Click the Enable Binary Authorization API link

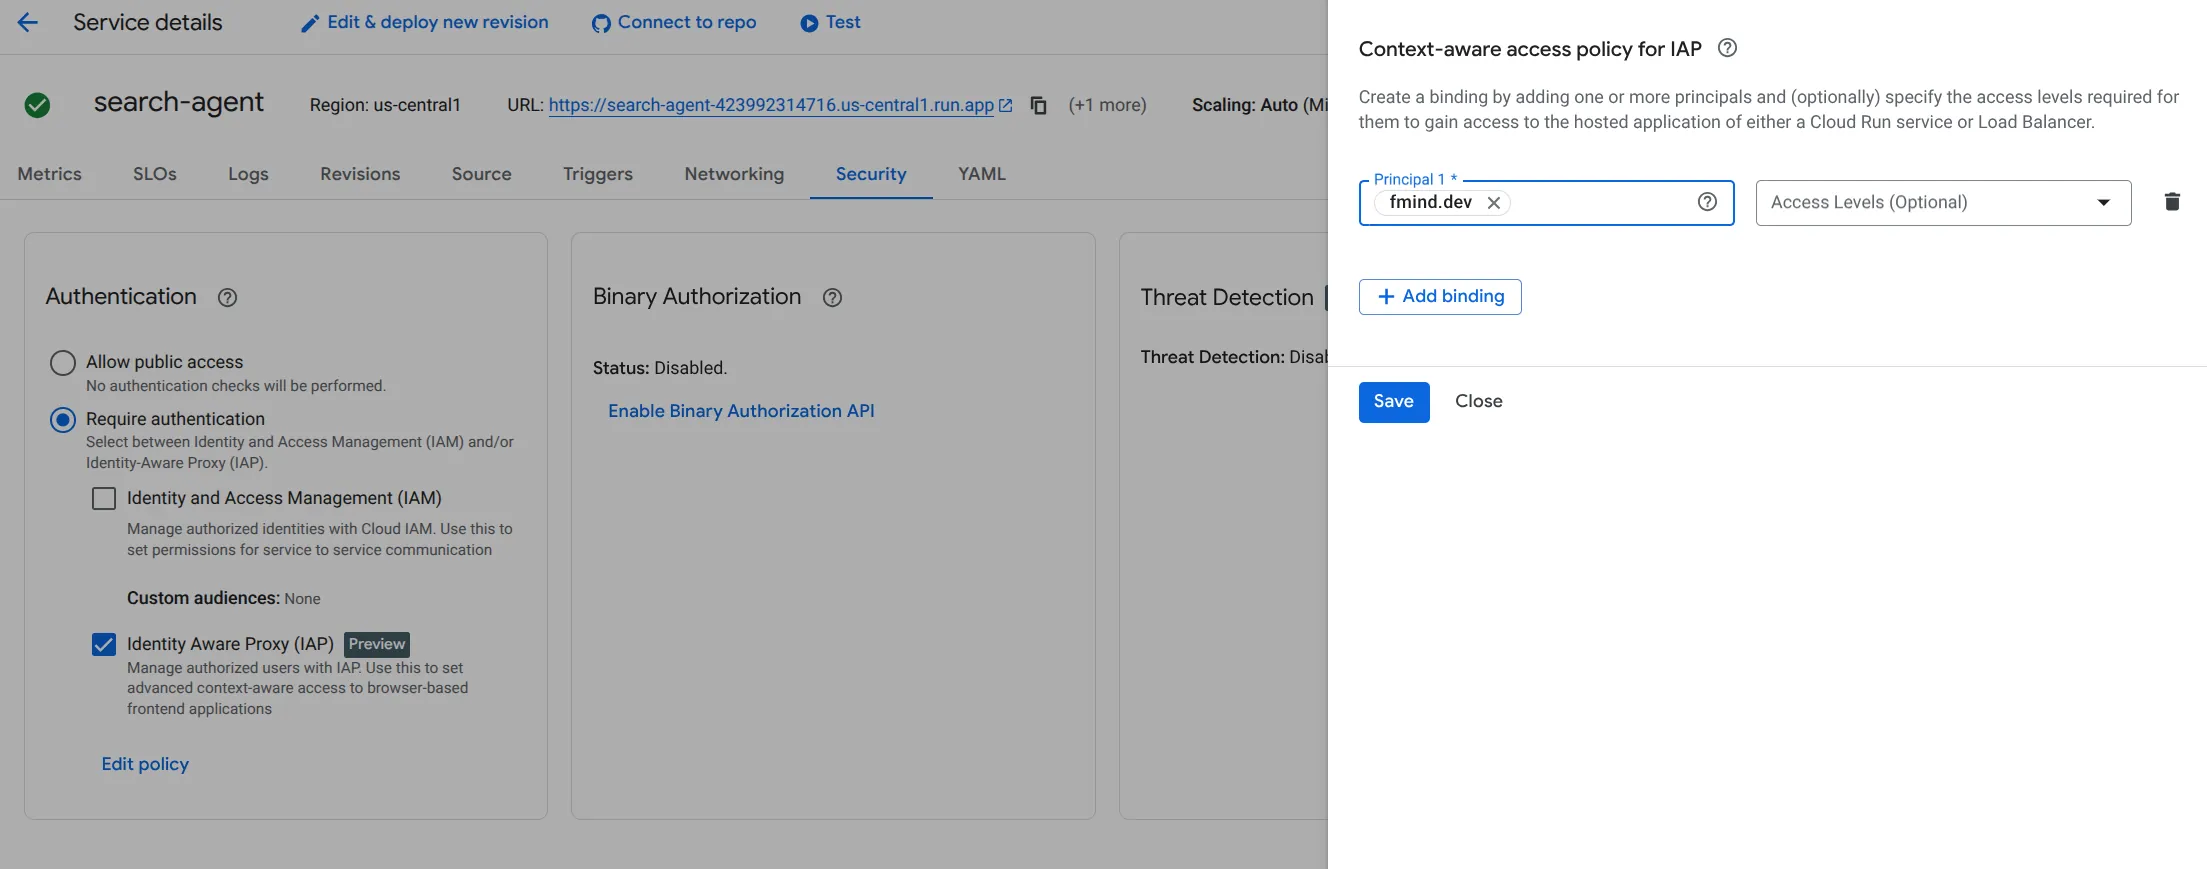[x=741, y=411]
